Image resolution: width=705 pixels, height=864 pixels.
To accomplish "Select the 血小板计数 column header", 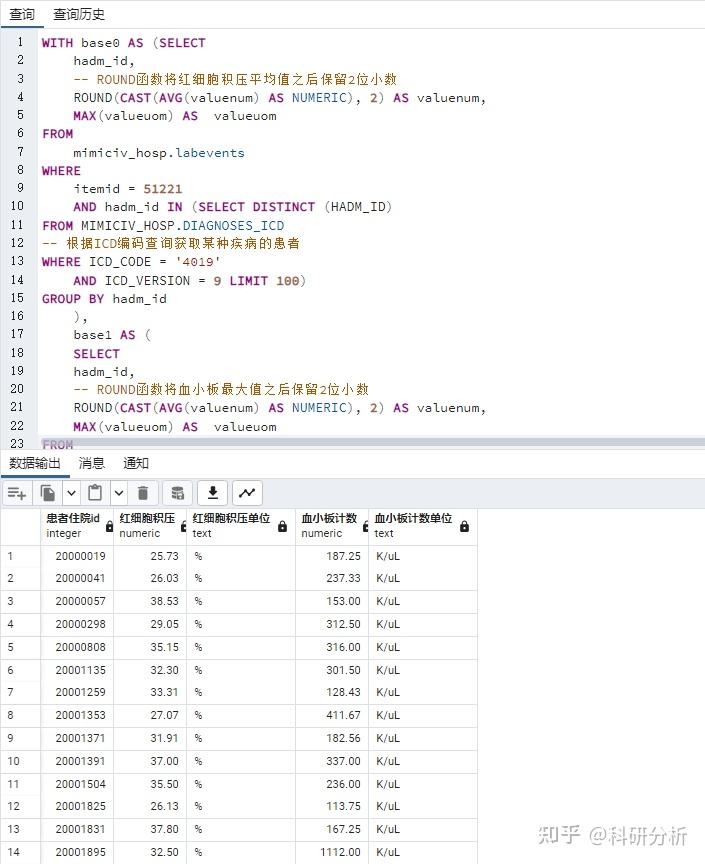I will click(332, 527).
